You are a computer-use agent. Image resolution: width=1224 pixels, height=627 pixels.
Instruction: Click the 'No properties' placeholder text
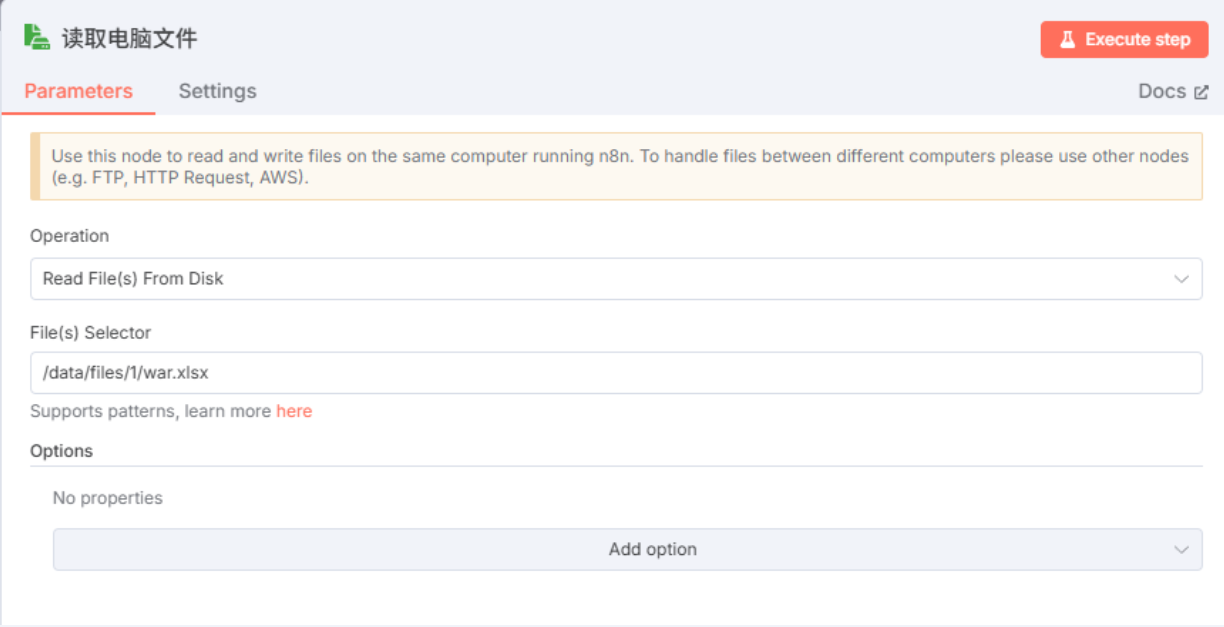tap(107, 498)
